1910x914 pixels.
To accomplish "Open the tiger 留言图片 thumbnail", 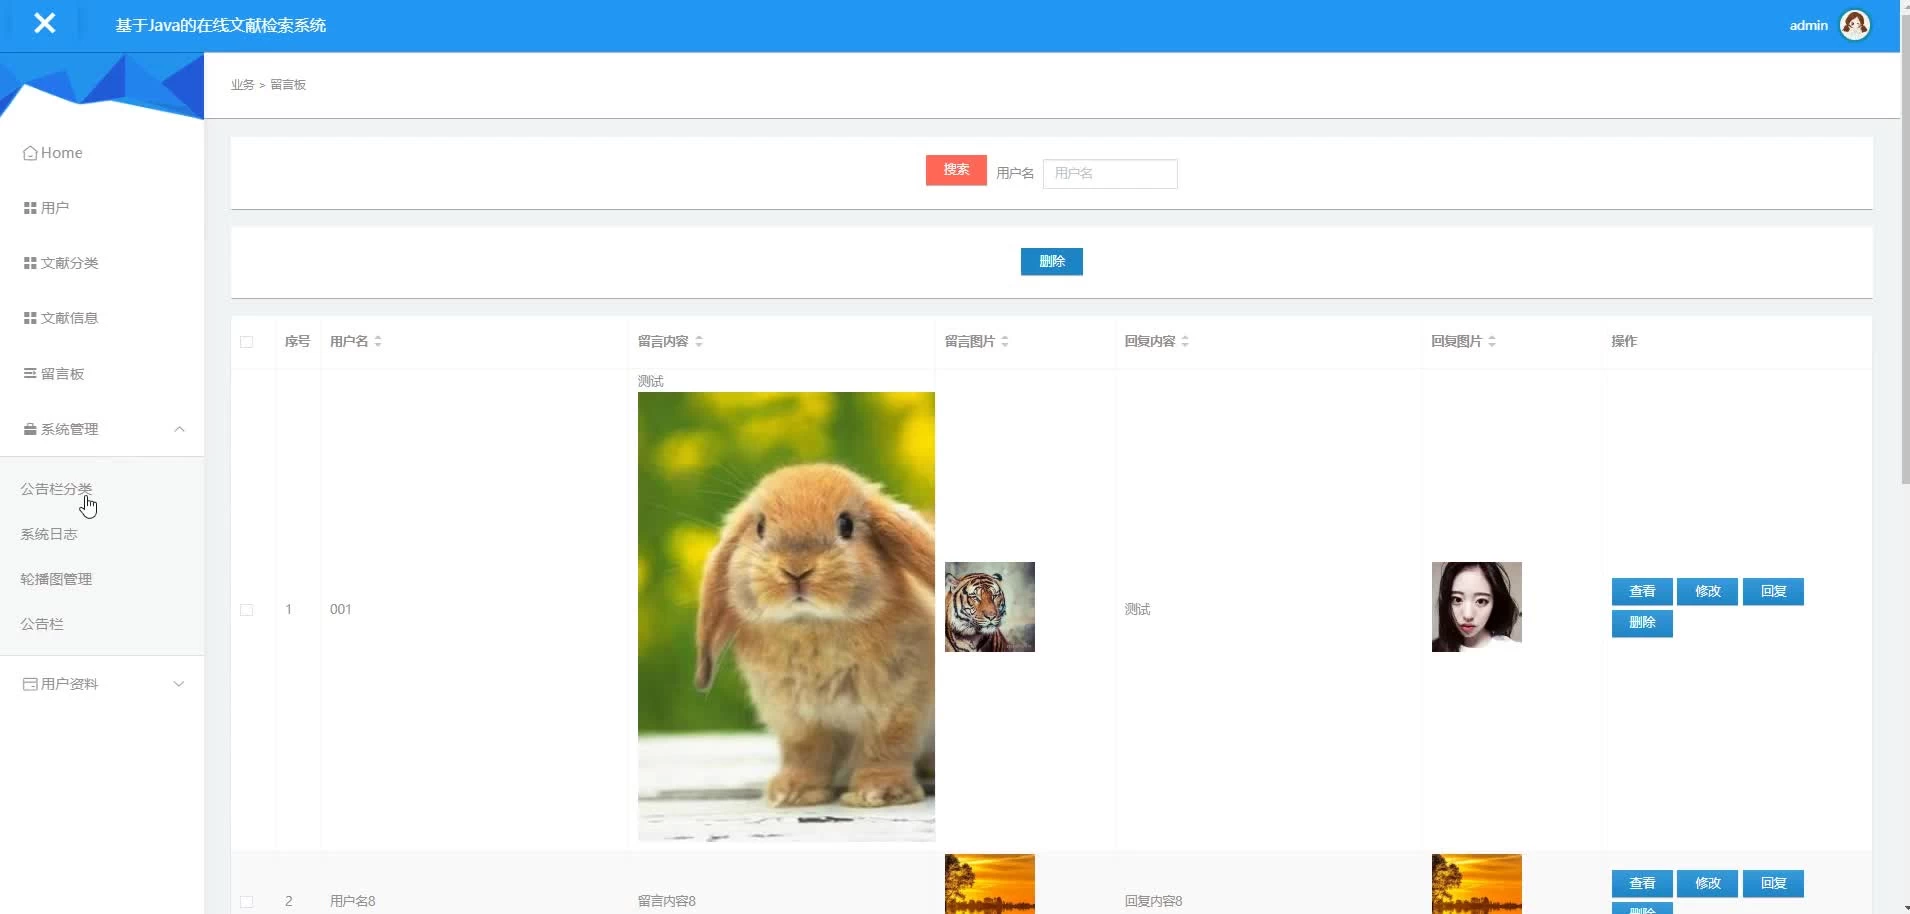I will click(990, 607).
